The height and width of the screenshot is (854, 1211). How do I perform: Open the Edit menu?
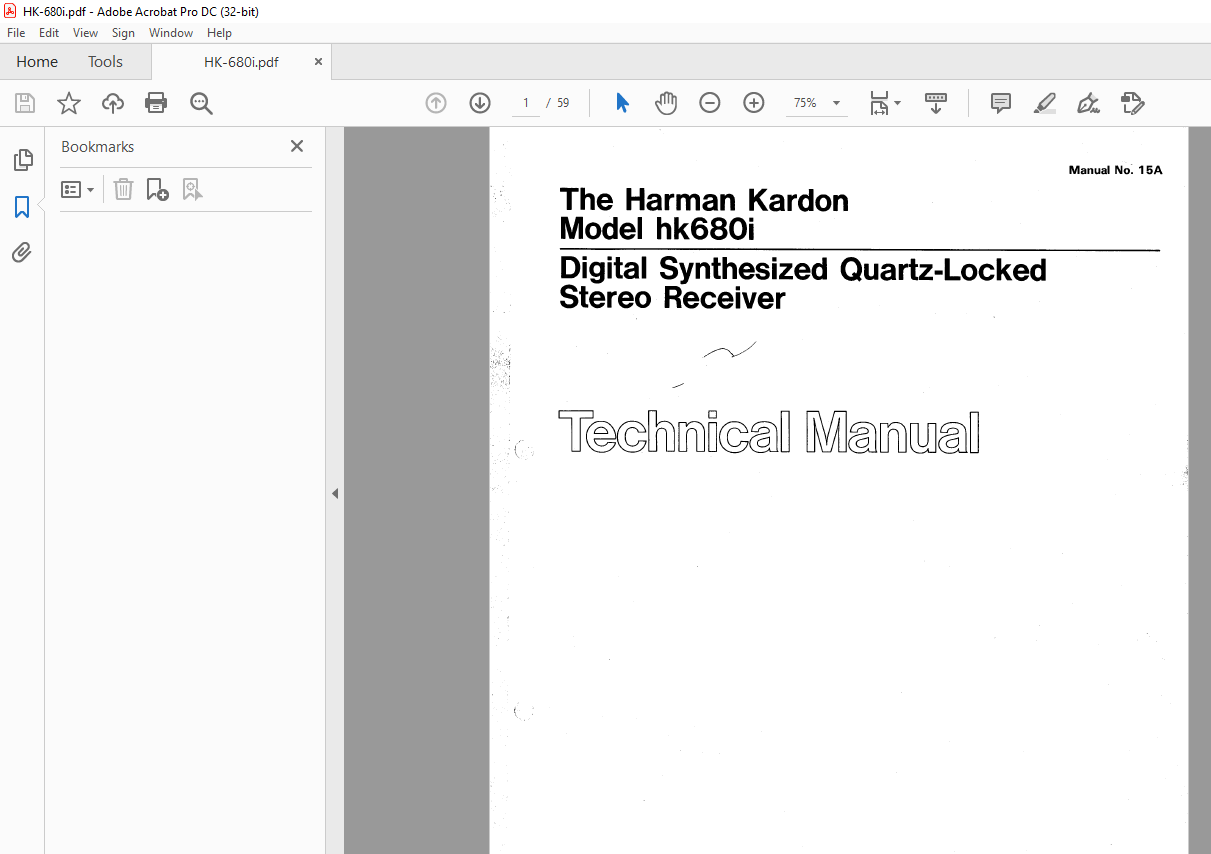pyautogui.click(x=49, y=33)
